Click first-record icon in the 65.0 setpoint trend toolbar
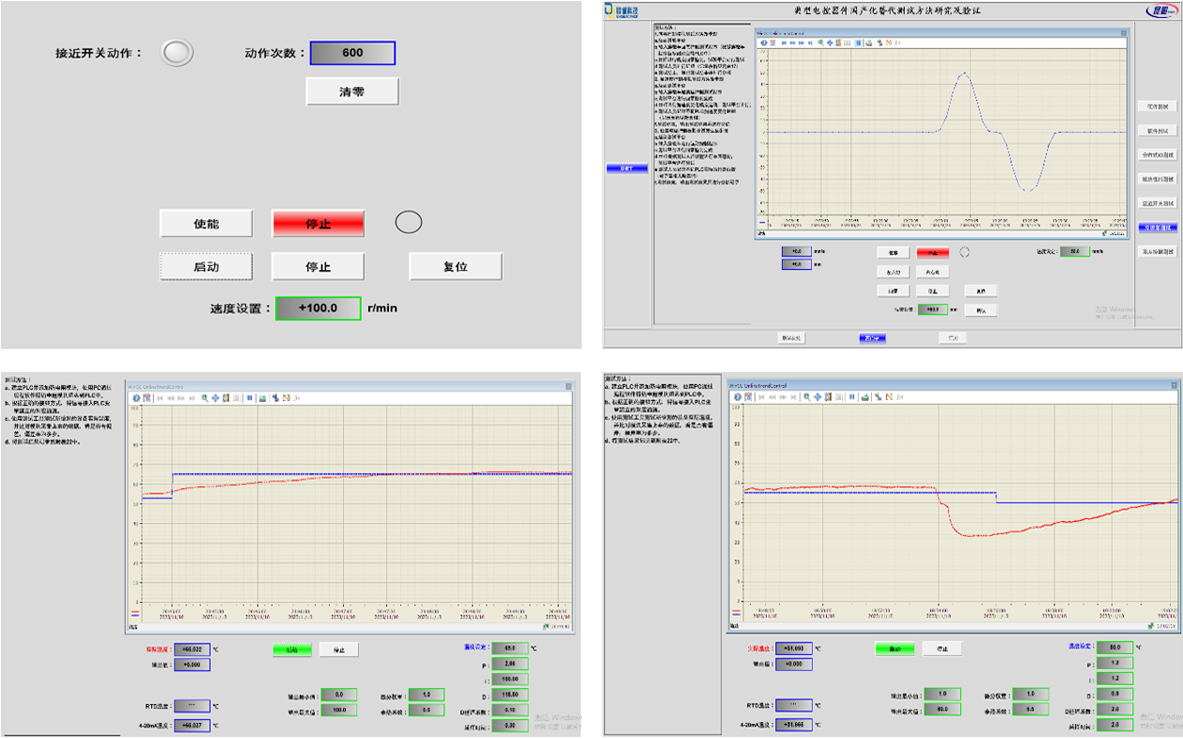1183x739 pixels. (x=161, y=397)
